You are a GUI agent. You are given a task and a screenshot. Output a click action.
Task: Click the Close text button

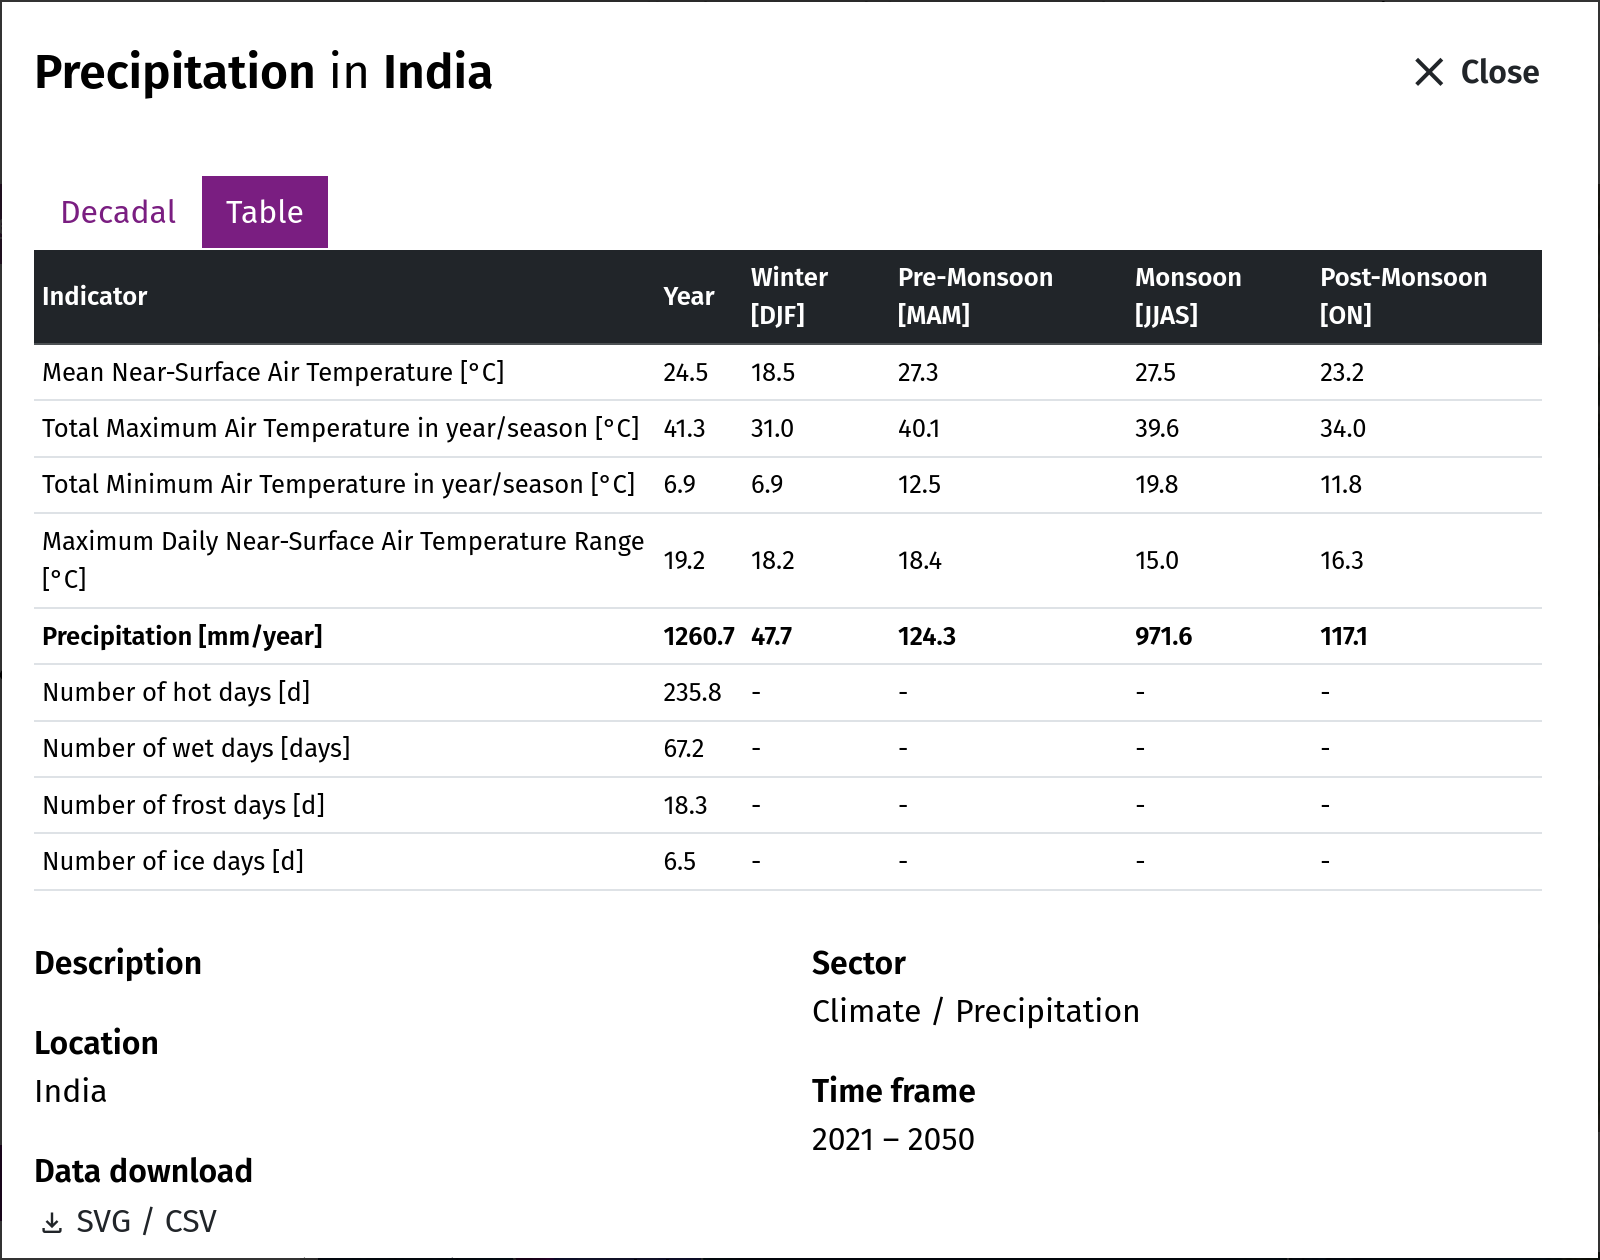click(1499, 72)
